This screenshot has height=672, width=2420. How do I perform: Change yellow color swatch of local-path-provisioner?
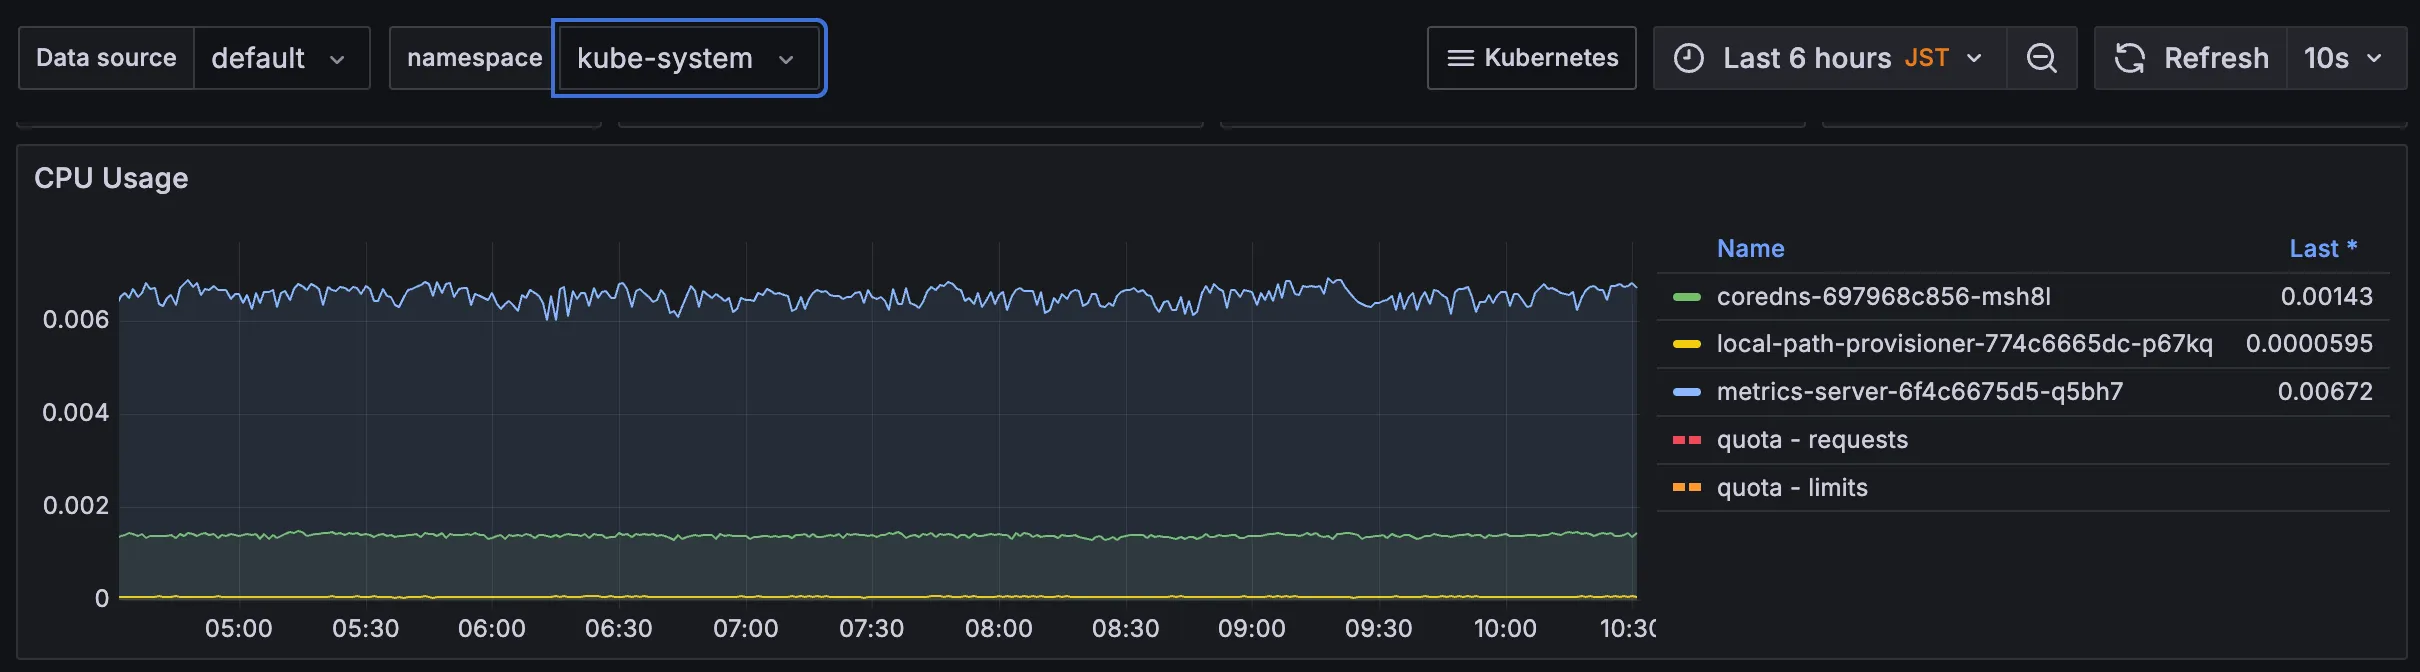coord(1687,344)
